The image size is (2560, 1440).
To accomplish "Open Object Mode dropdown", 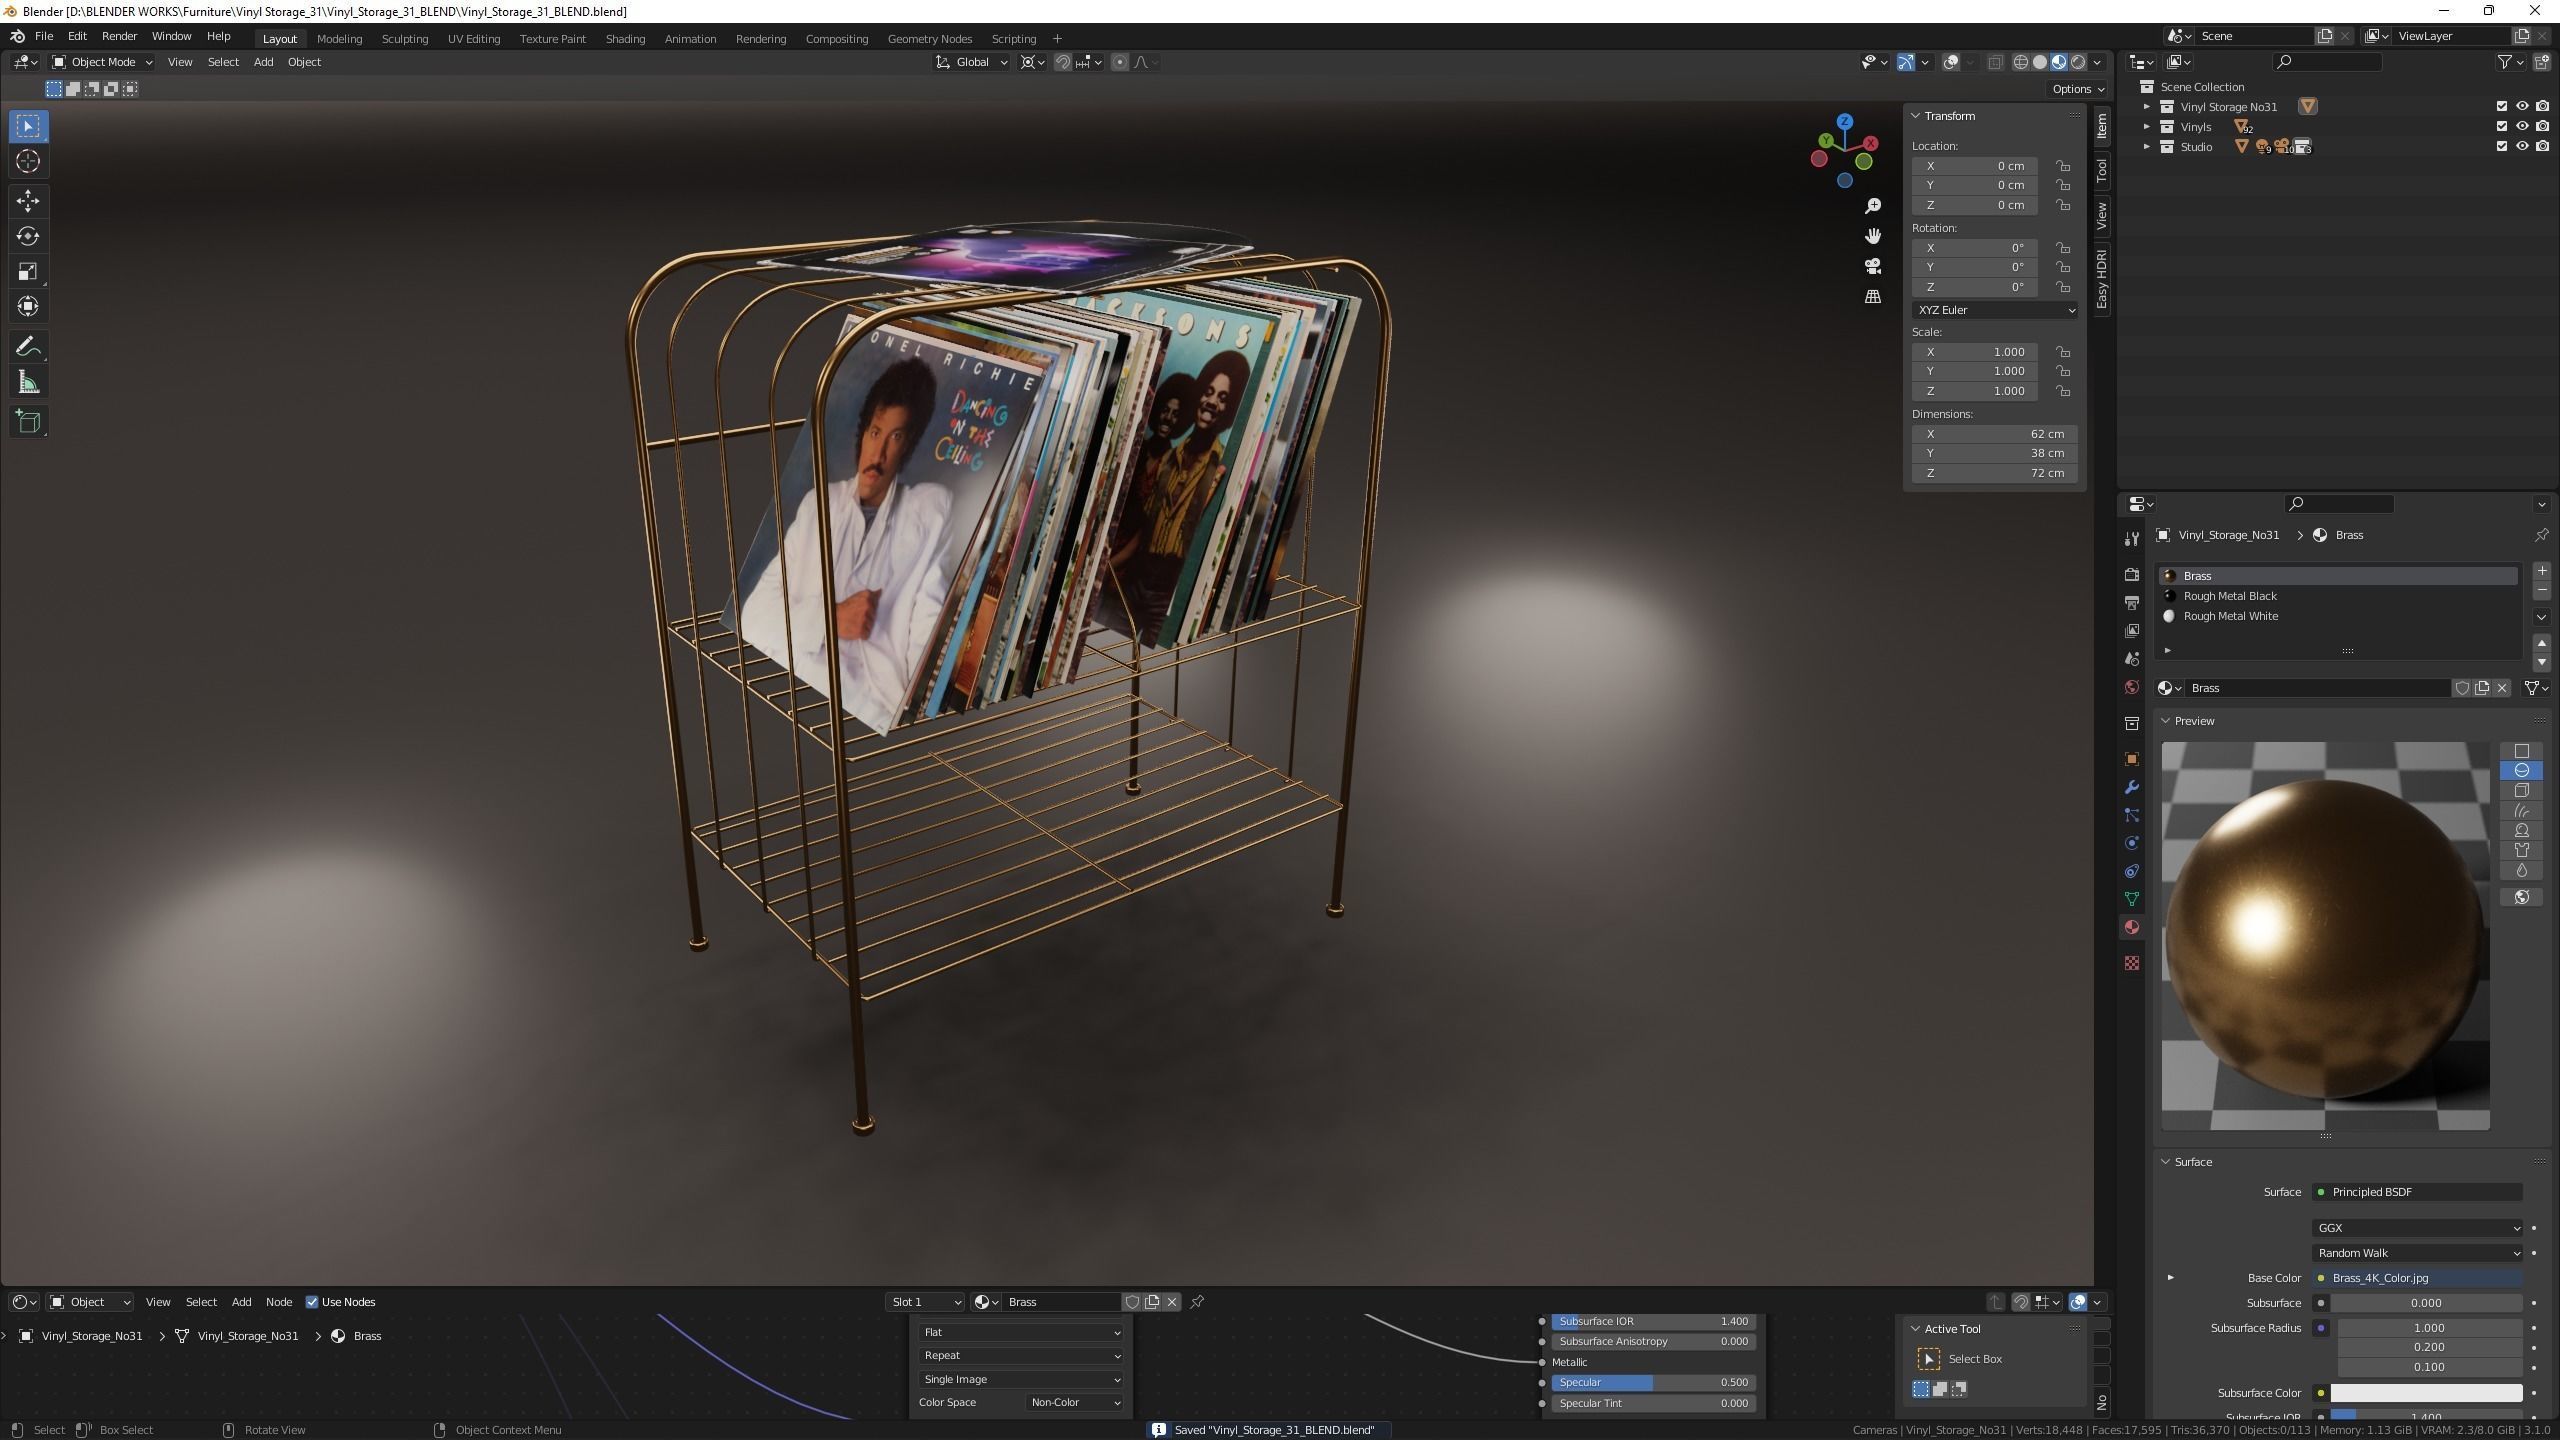I will click(102, 62).
